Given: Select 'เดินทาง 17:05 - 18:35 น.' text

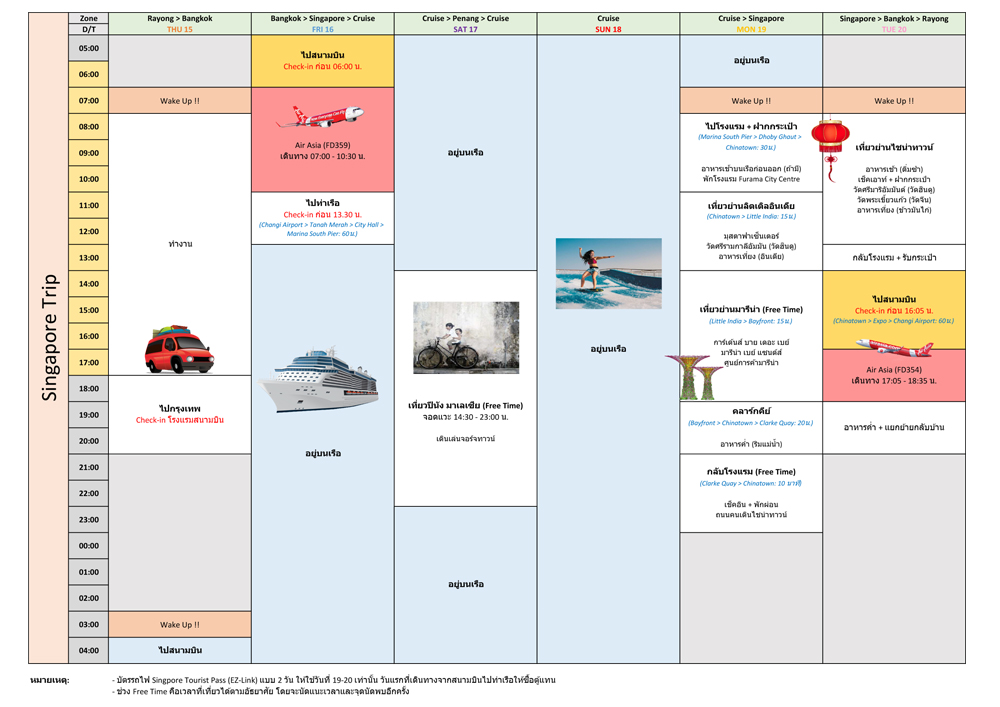Looking at the screenshot, I should click(x=894, y=381).
